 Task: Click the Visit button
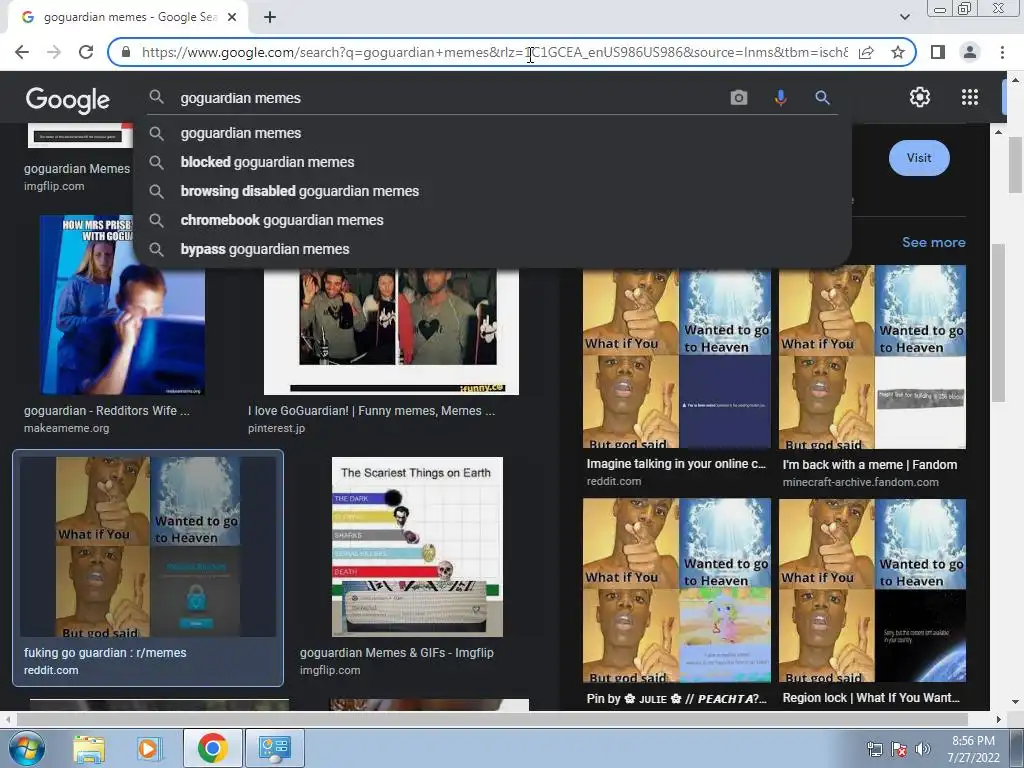919,158
